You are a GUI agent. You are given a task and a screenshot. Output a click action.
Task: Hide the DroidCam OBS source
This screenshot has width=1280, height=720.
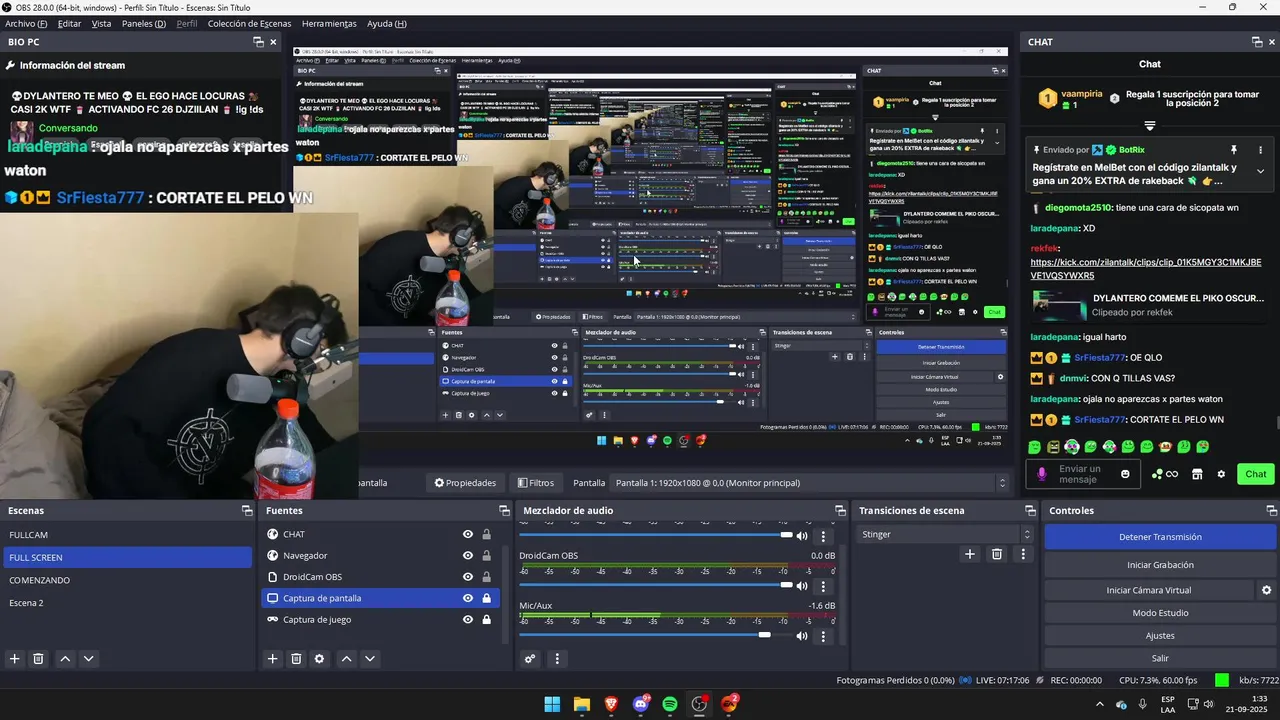[467, 577]
